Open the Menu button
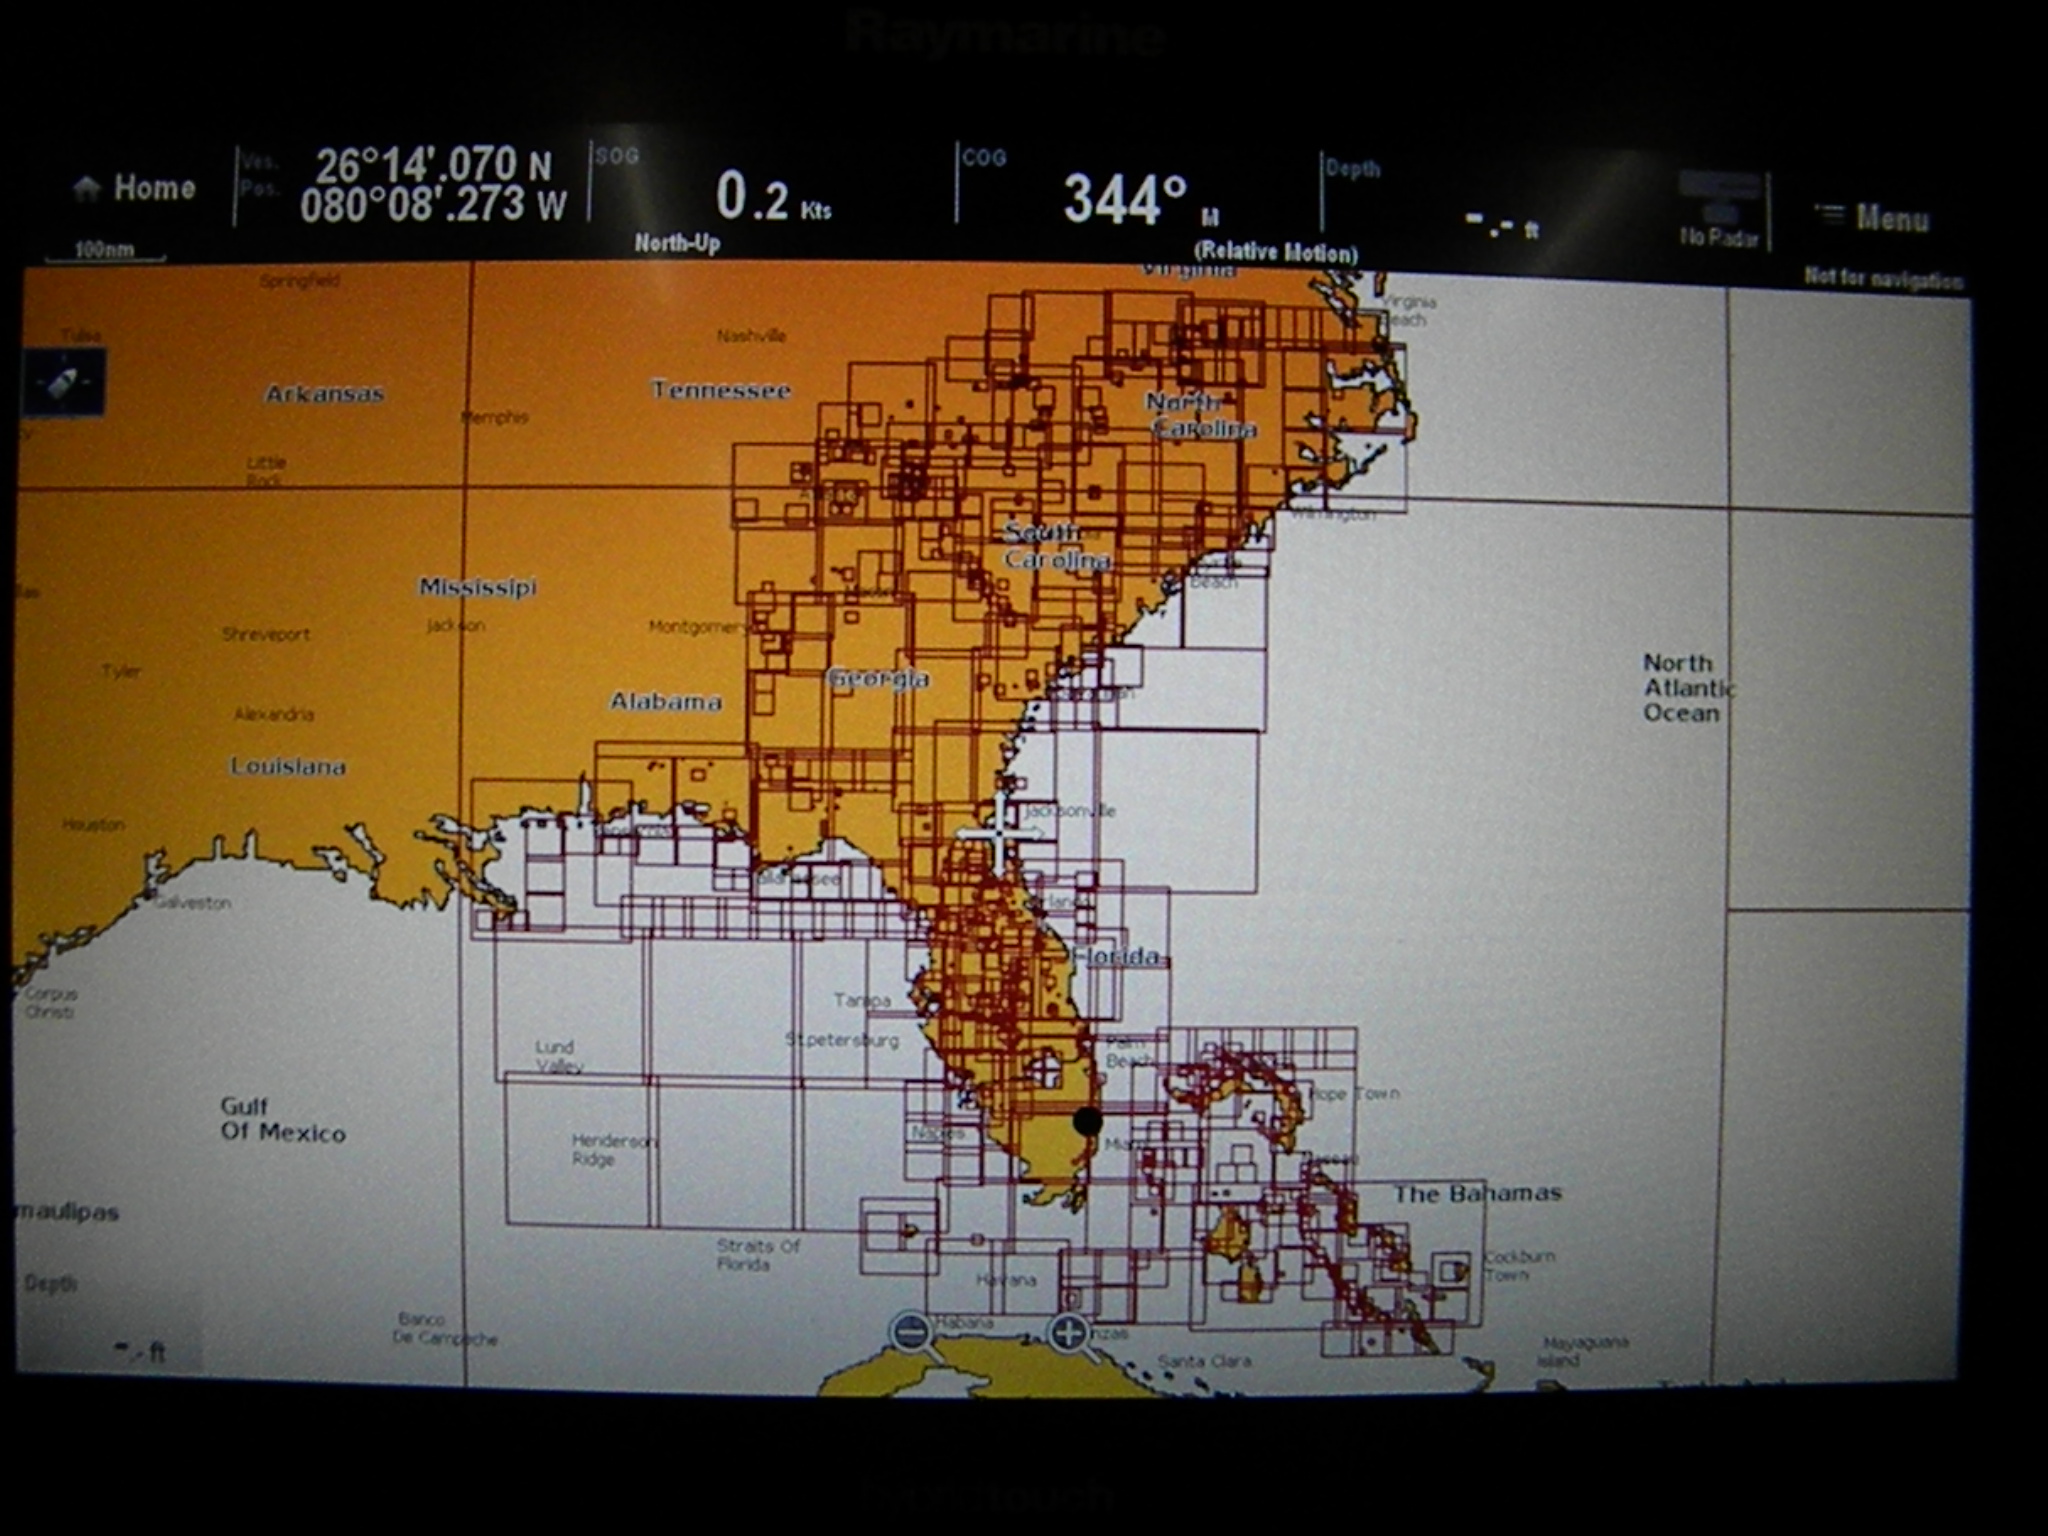2048x1536 pixels. (x=1872, y=217)
